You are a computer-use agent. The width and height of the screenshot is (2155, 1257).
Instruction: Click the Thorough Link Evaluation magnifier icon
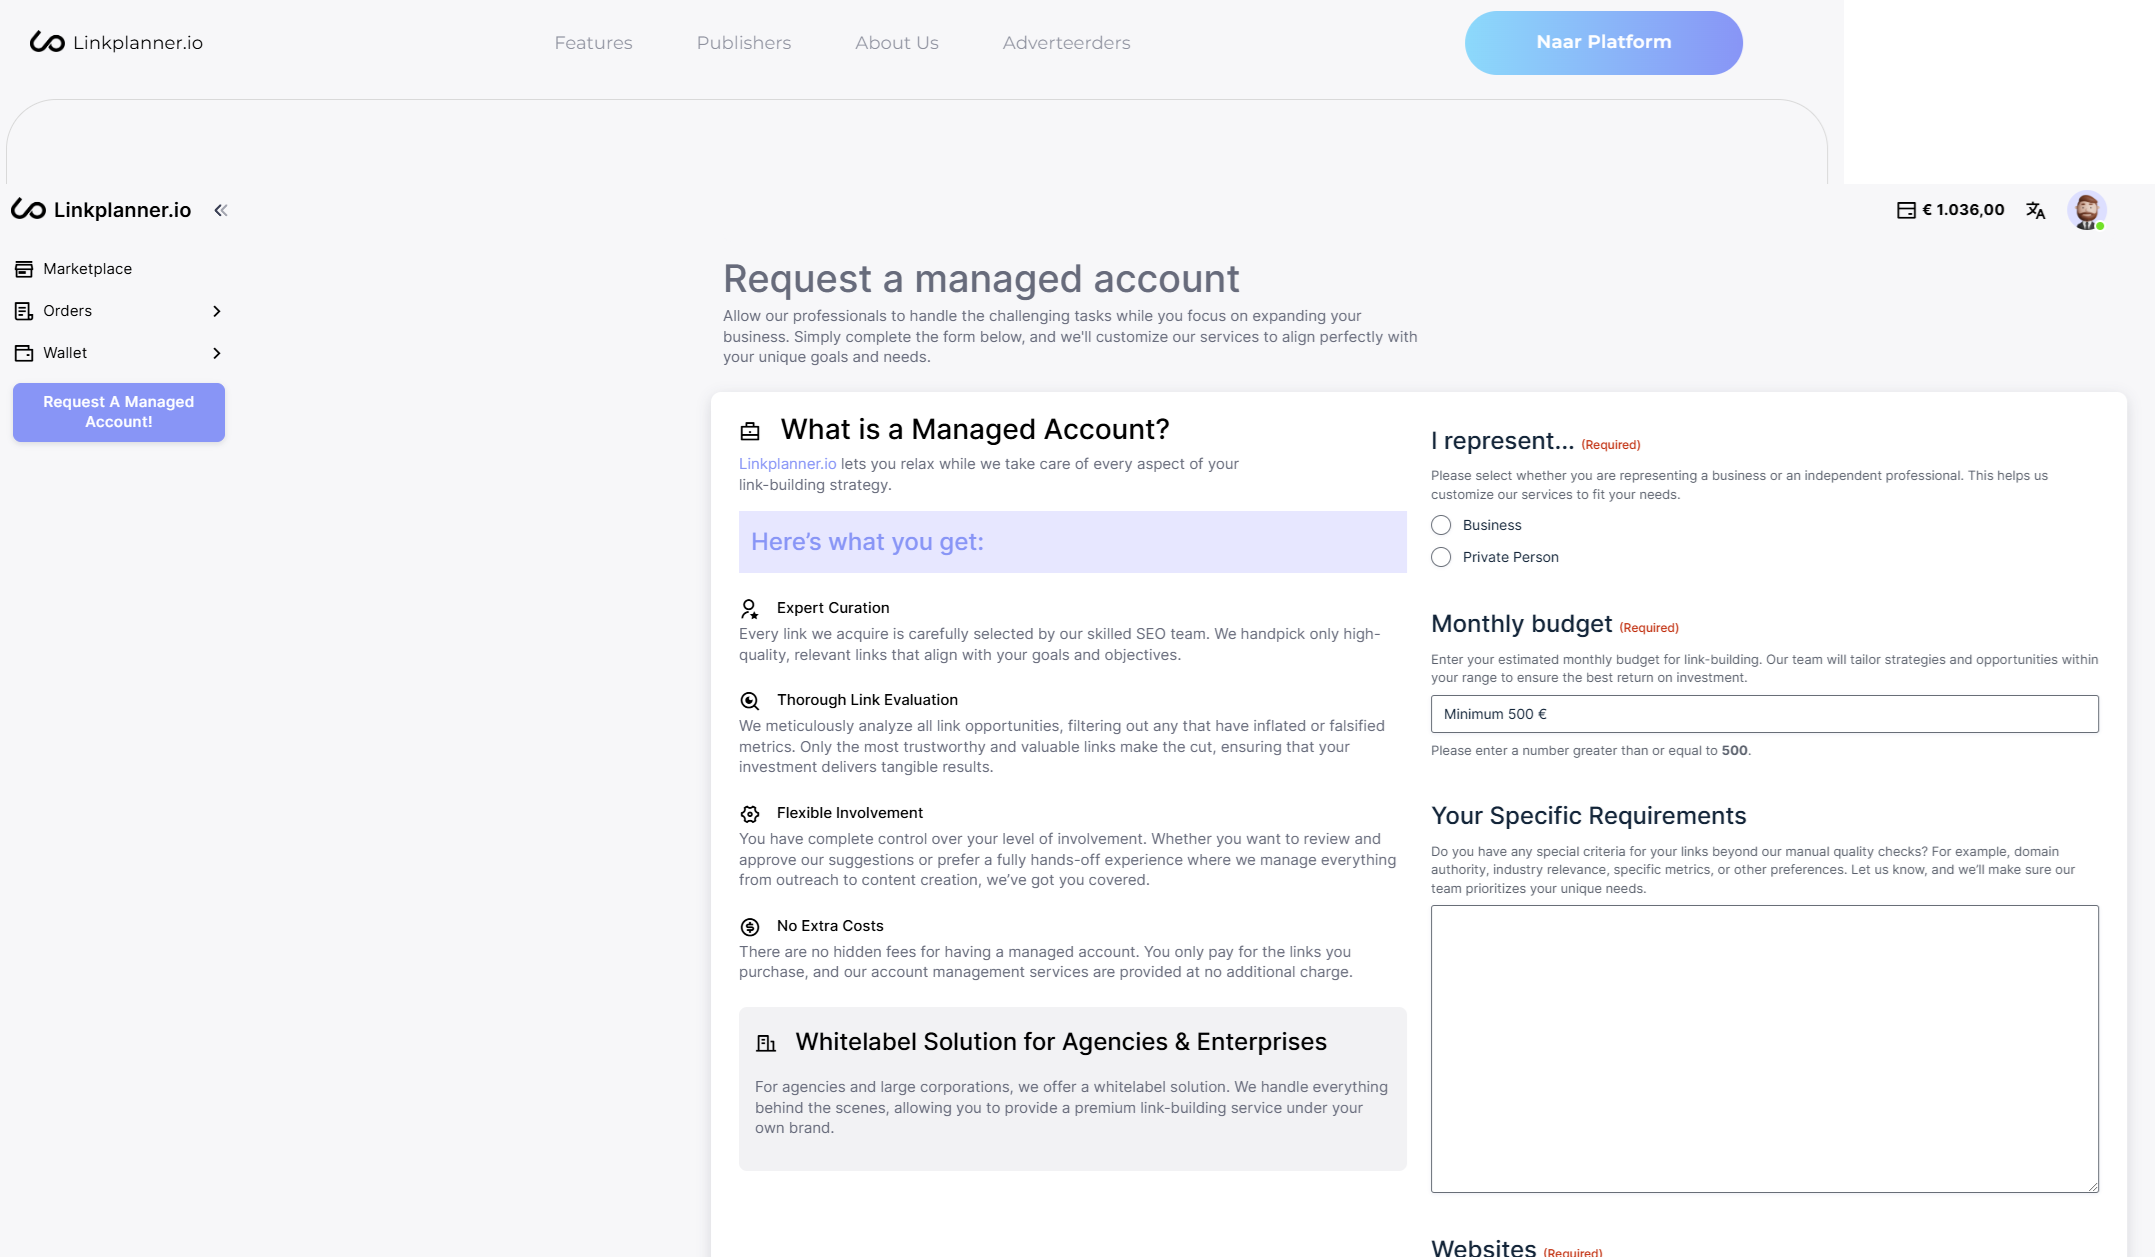[x=749, y=701]
